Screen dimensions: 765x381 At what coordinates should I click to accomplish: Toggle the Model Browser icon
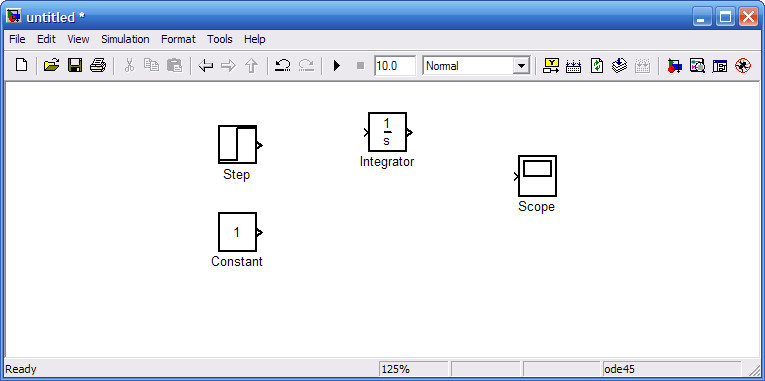point(720,65)
